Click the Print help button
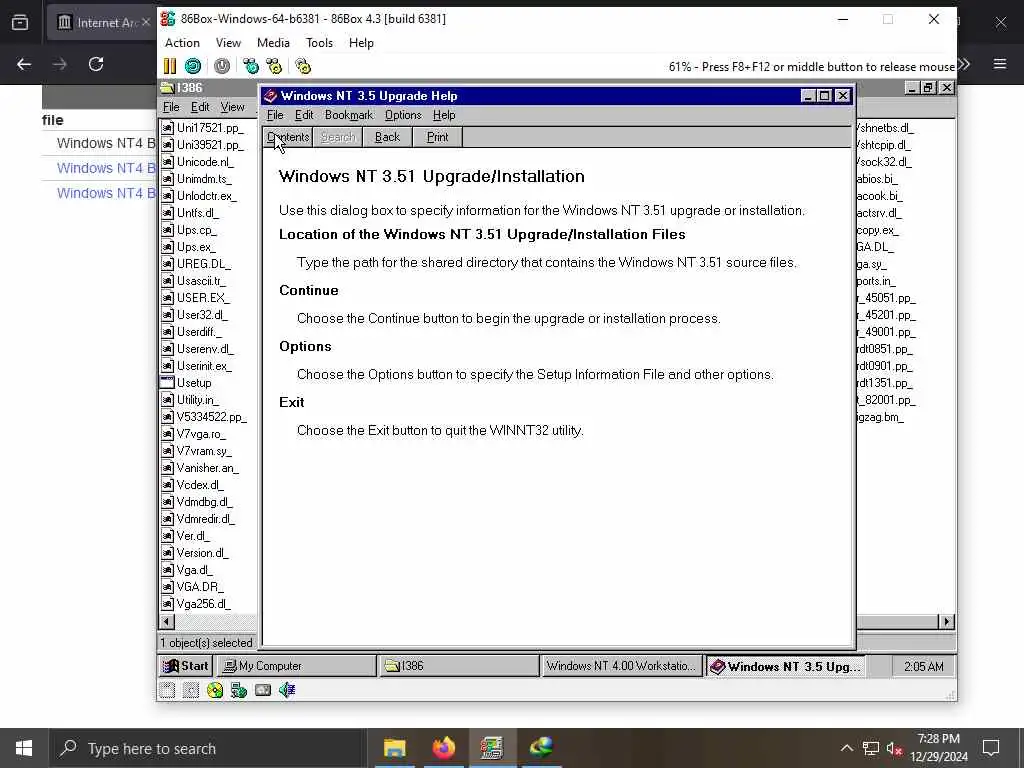Image resolution: width=1024 pixels, height=768 pixels. point(438,137)
